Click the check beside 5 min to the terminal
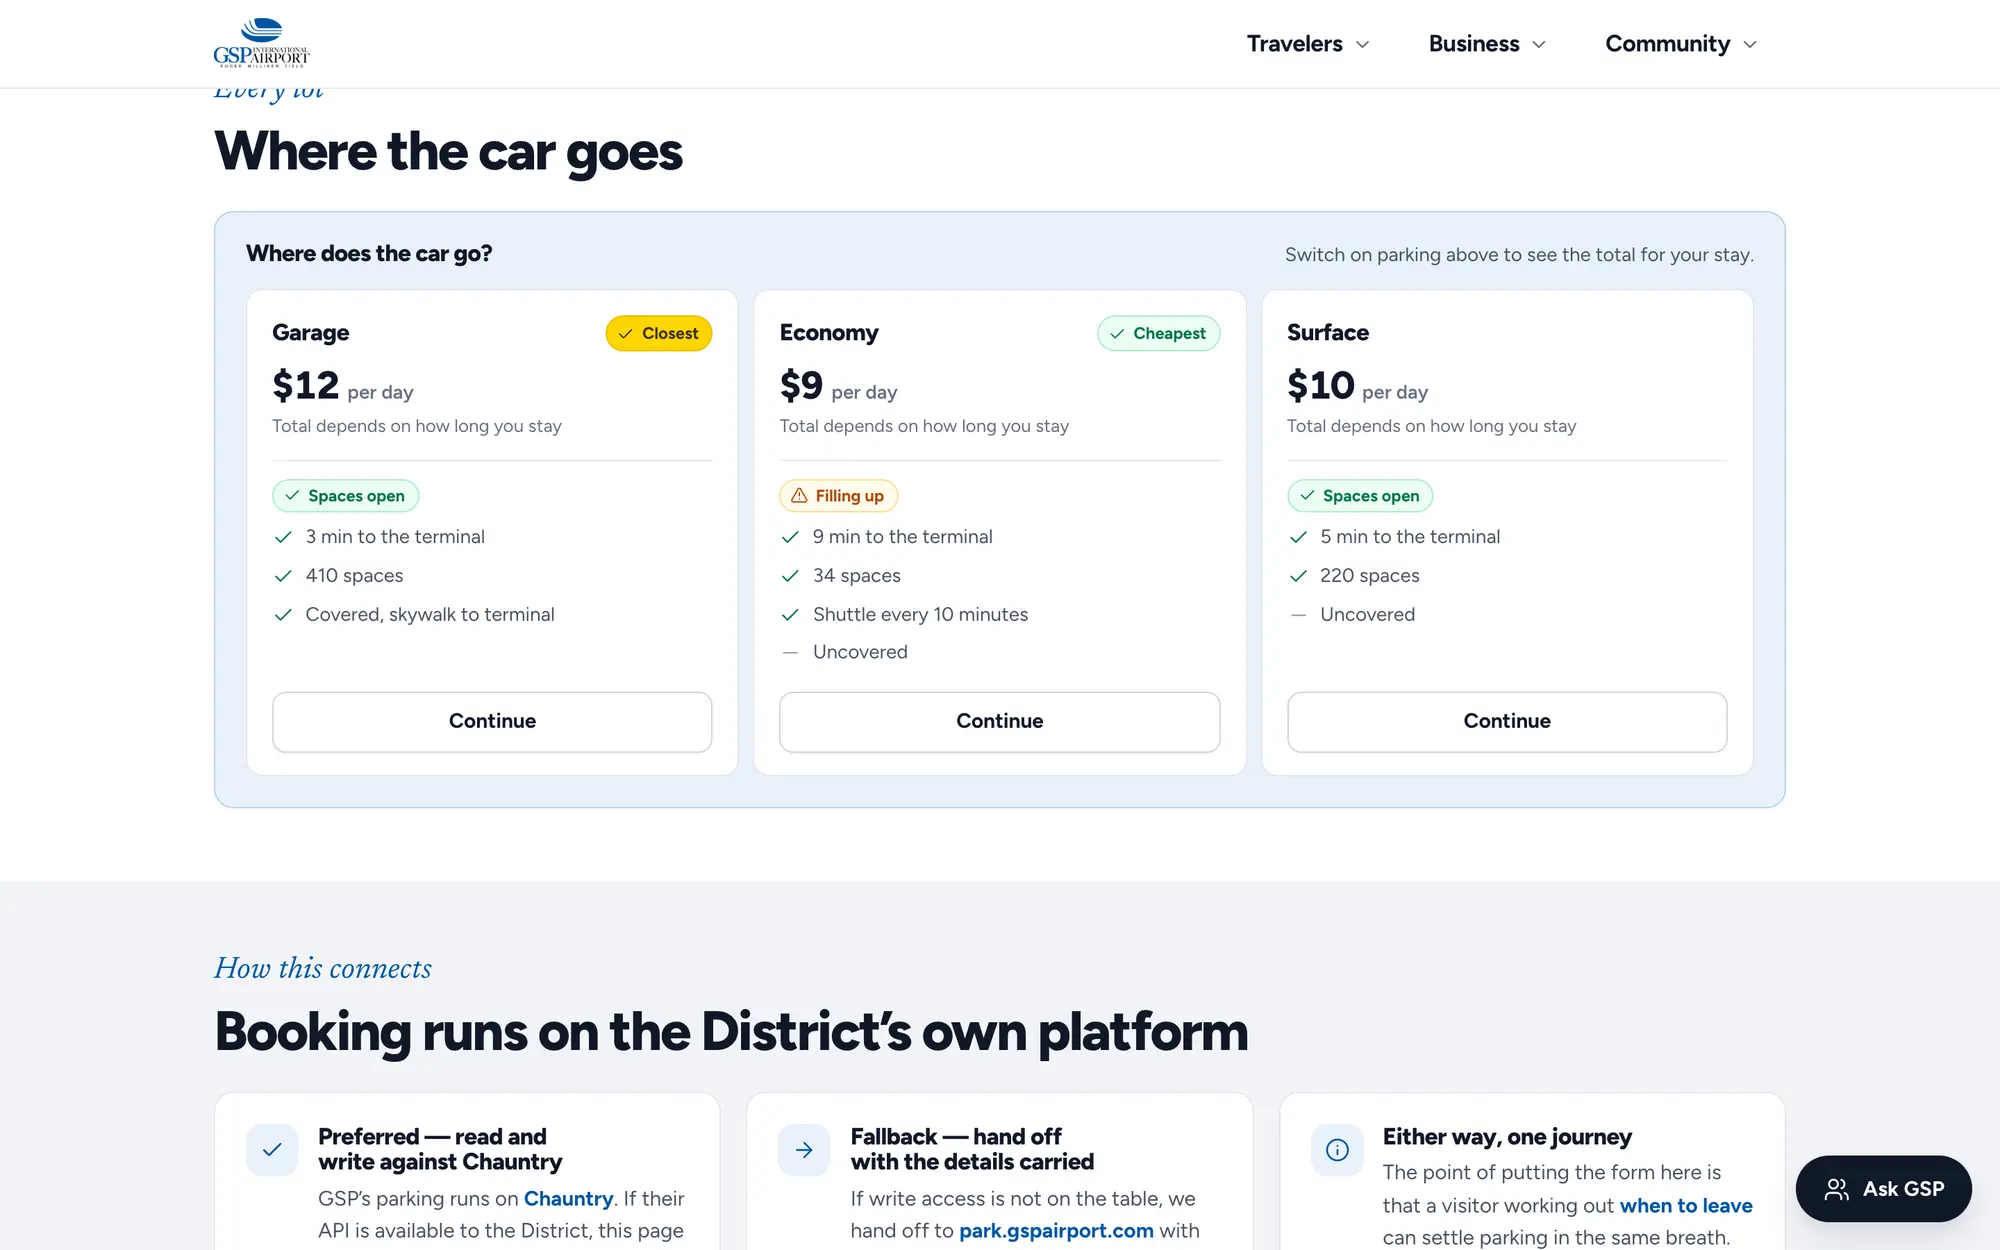Screen dimensions: 2000x1250 pos(1298,537)
